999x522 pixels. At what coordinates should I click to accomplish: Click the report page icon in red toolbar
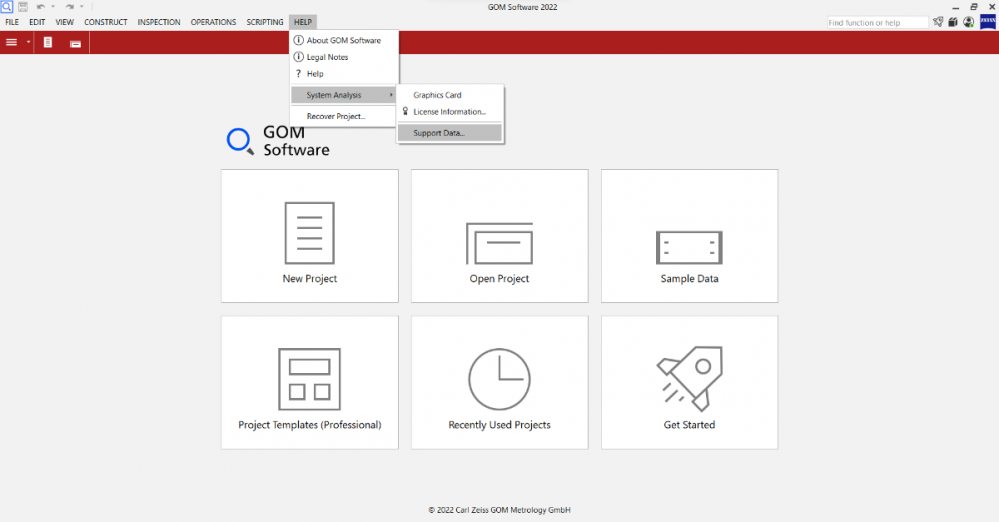(48, 43)
